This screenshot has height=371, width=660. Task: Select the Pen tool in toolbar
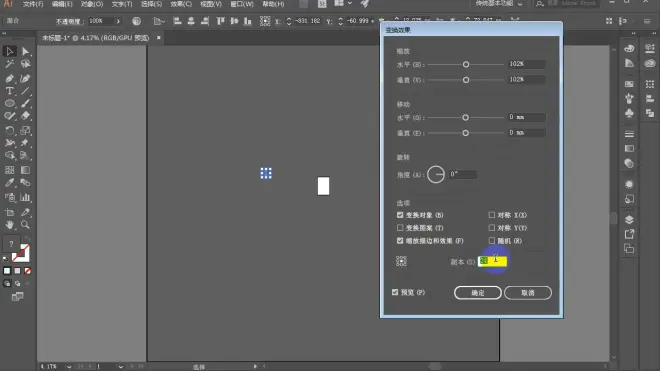click(x=9, y=78)
